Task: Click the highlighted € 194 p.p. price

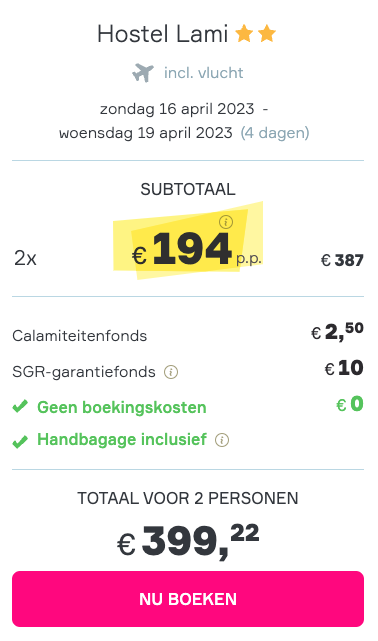Action: [196, 249]
